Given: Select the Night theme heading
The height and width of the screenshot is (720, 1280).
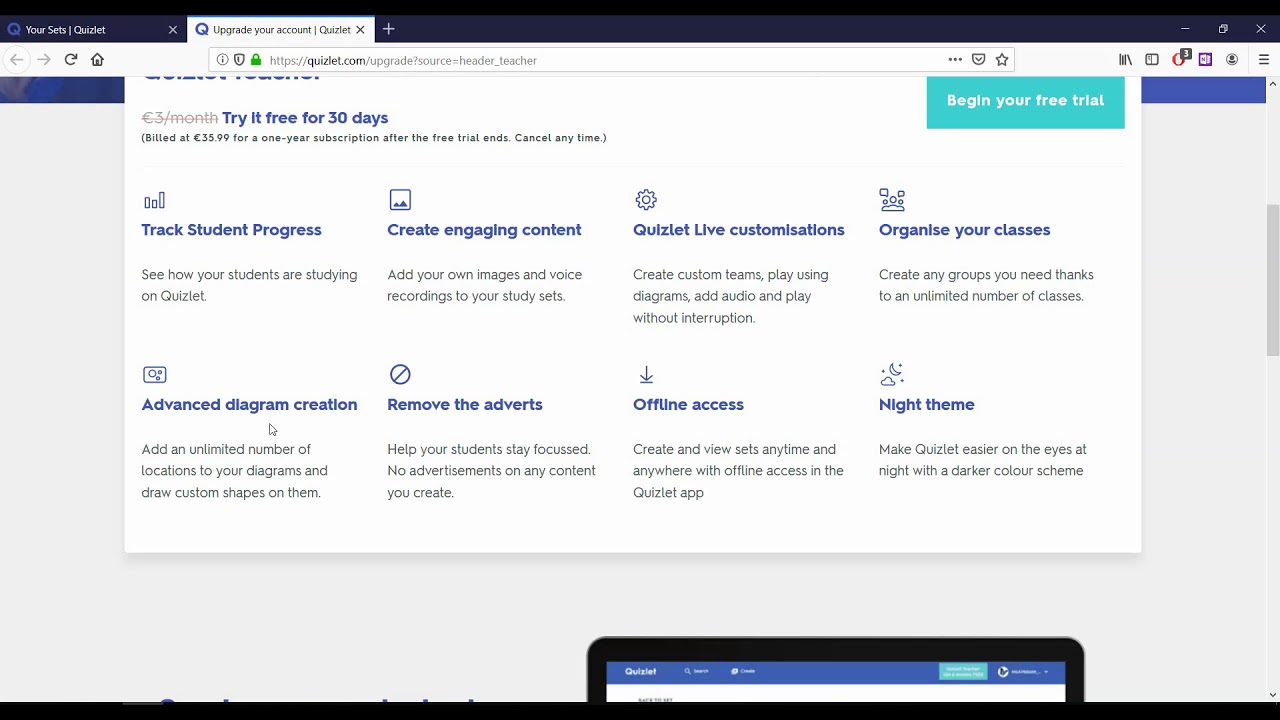Looking at the screenshot, I should click(x=926, y=405).
